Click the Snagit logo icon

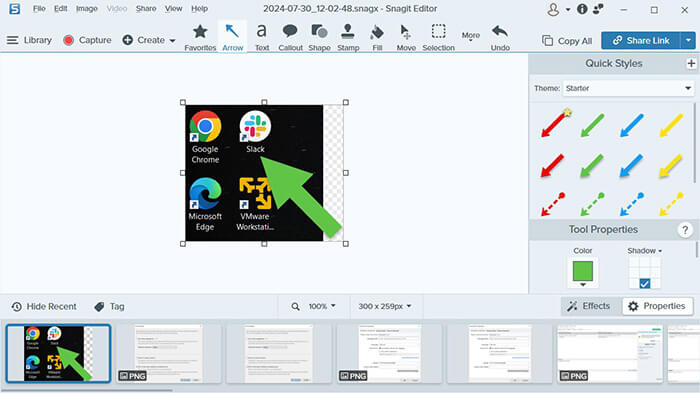pyautogui.click(x=14, y=8)
